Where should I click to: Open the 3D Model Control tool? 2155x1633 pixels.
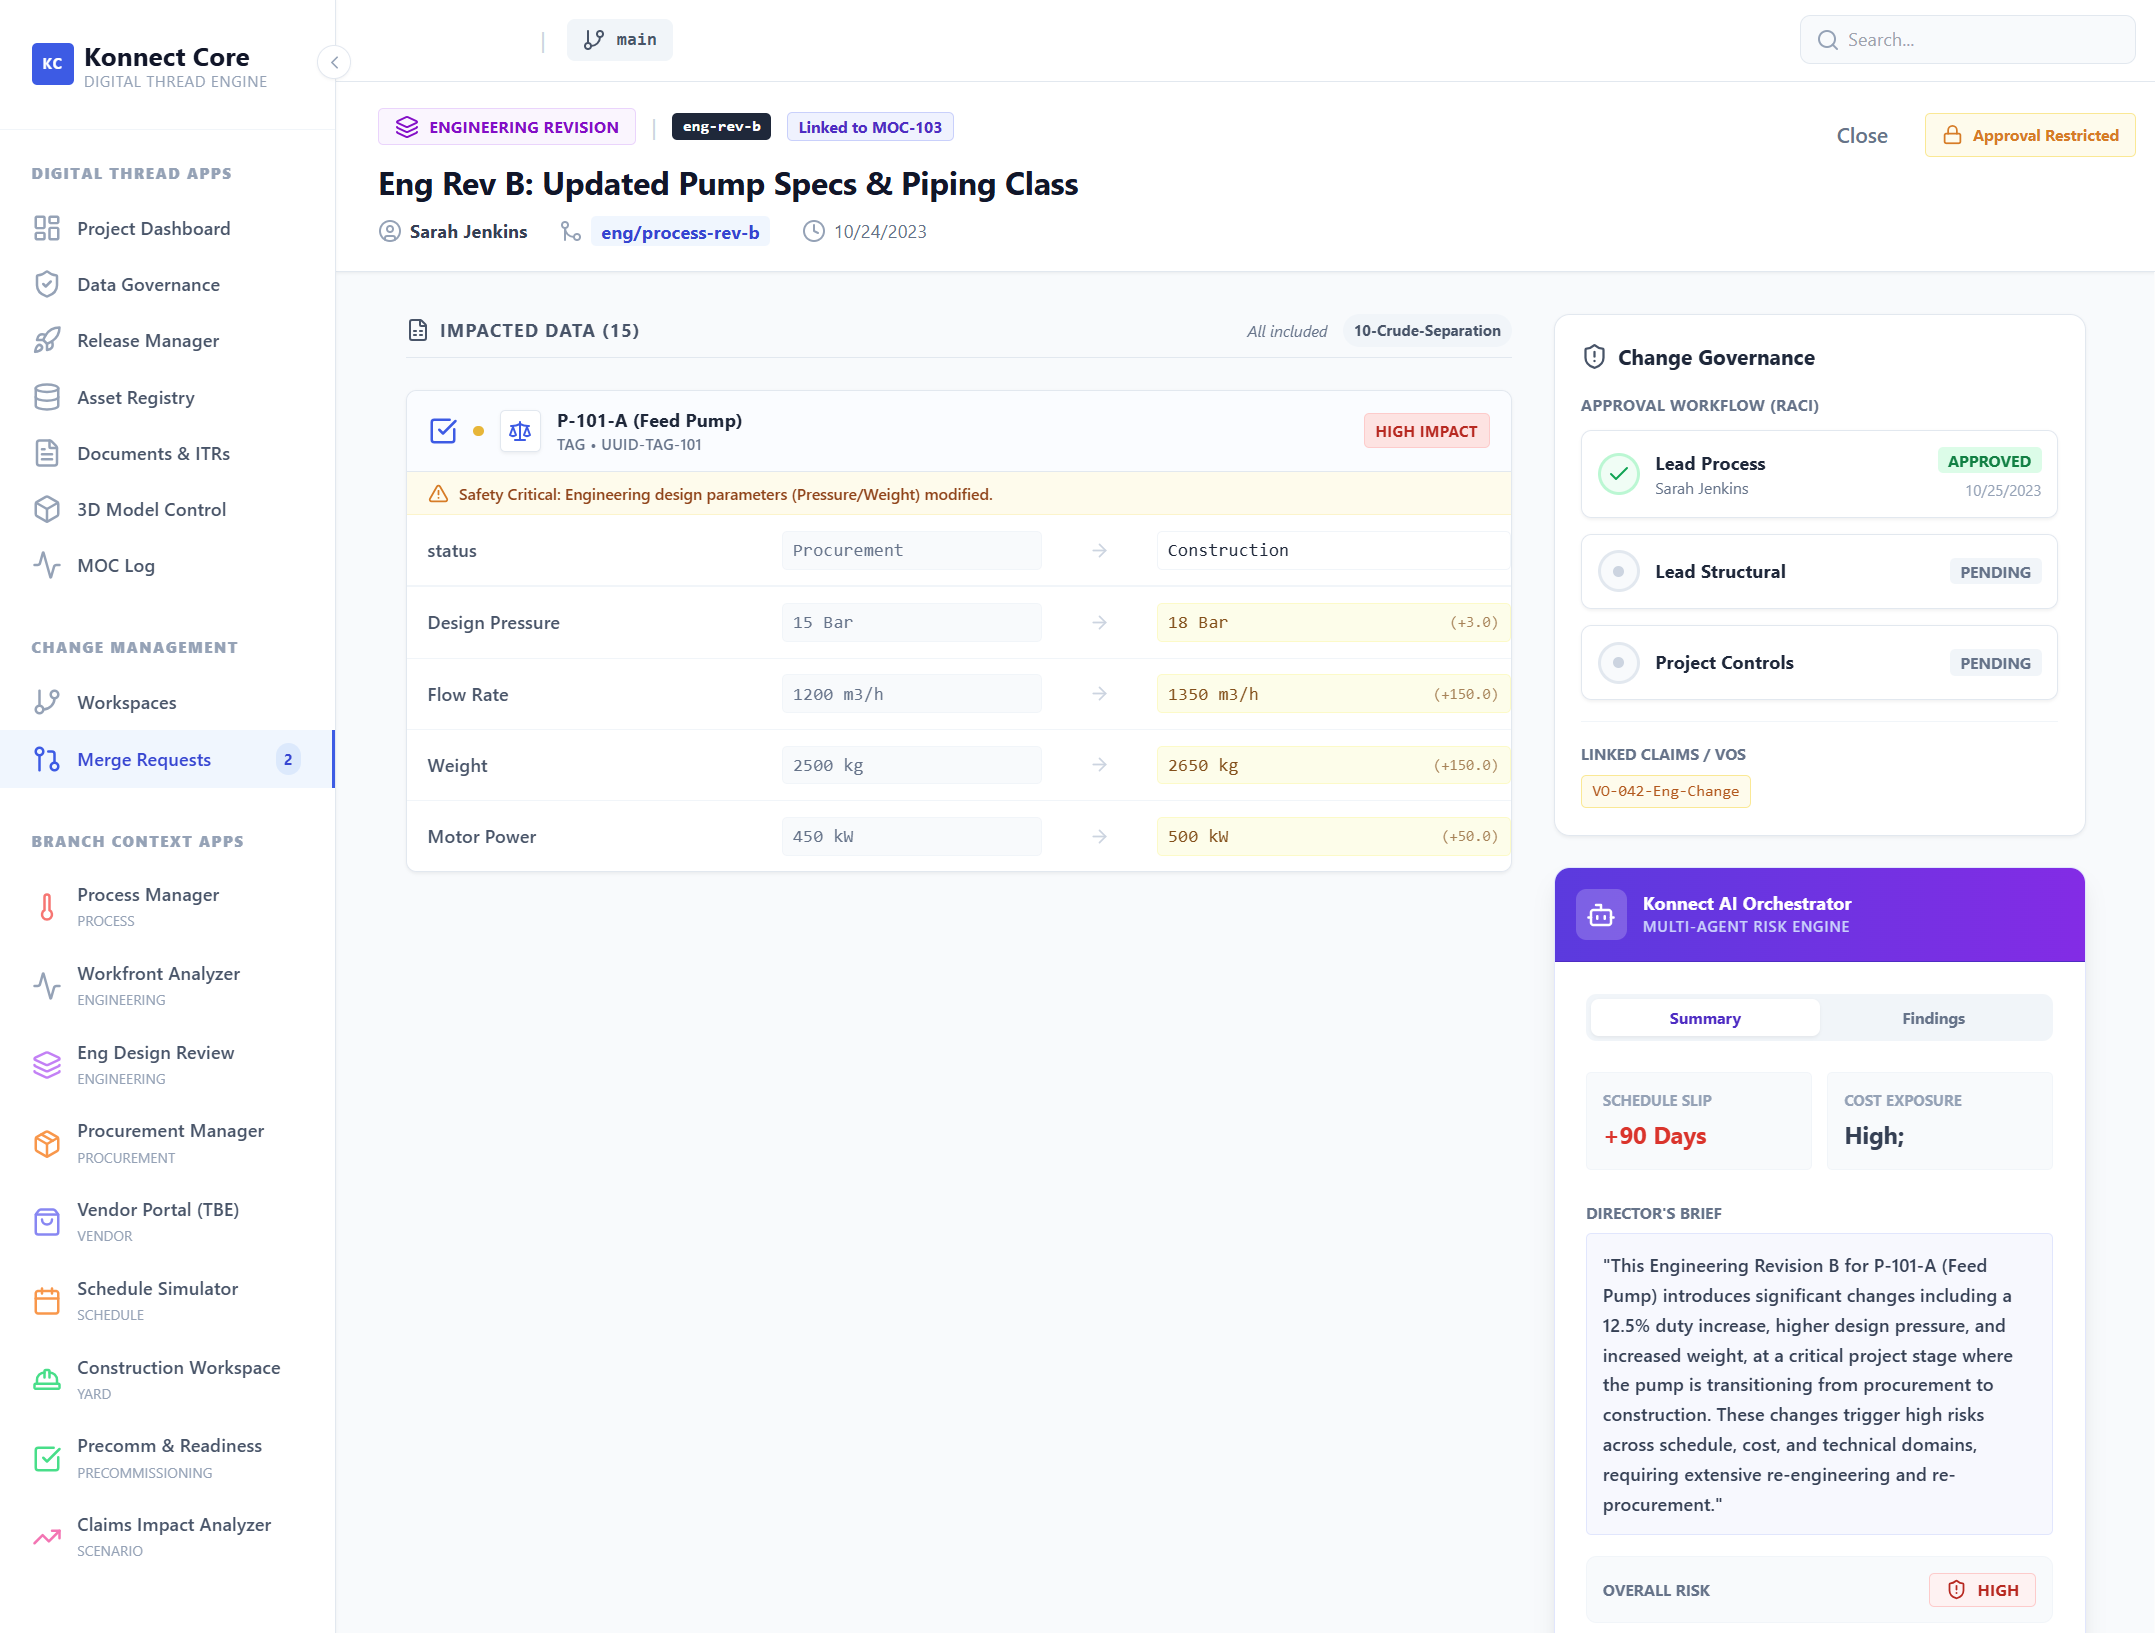tap(151, 509)
